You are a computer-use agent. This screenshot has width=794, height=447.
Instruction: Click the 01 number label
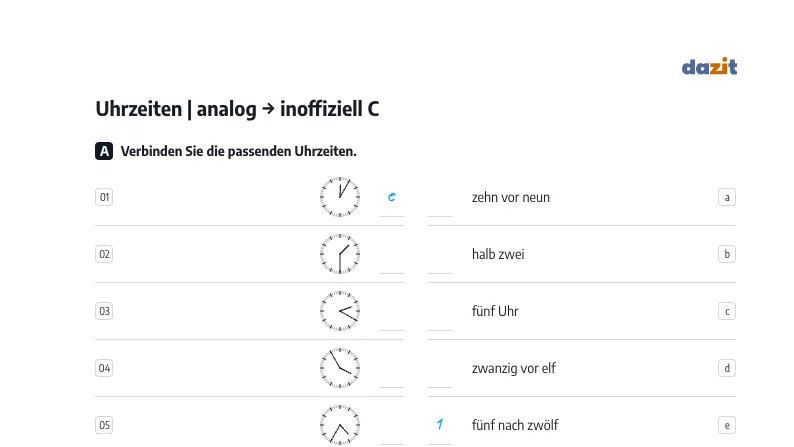coord(104,197)
